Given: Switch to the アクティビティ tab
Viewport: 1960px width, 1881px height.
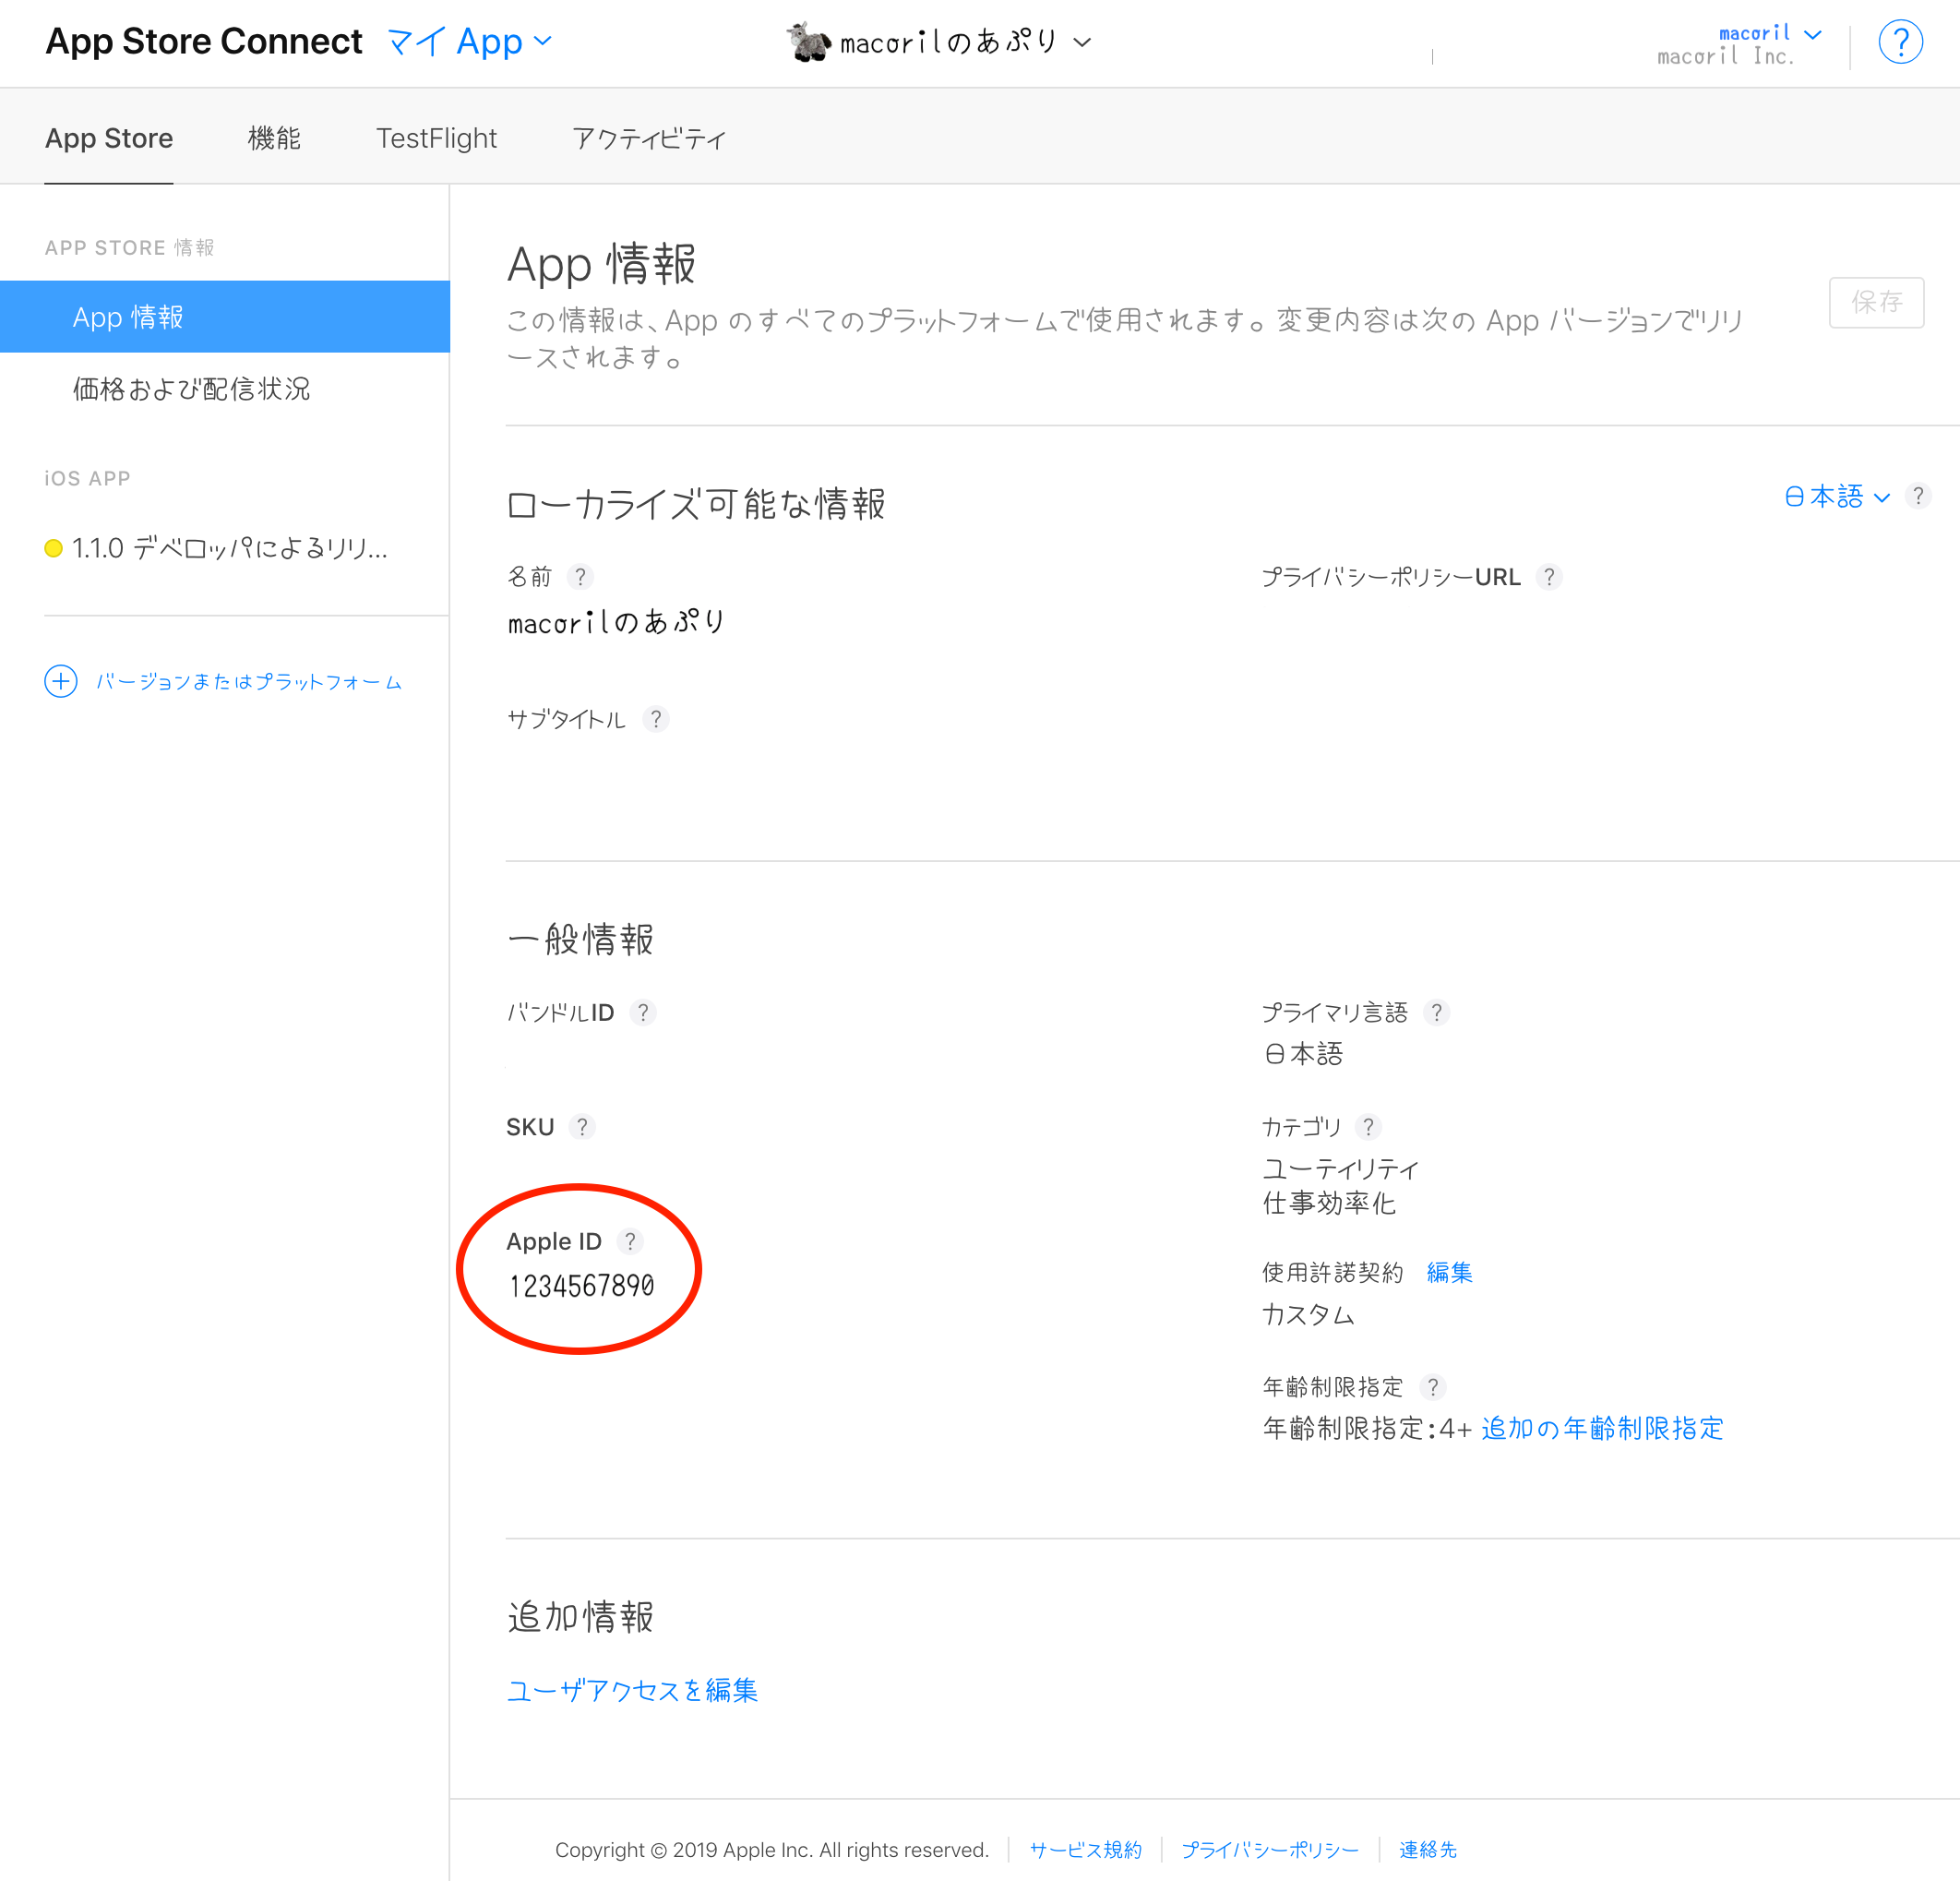Looking at the screenshot, I should point(649,138).
